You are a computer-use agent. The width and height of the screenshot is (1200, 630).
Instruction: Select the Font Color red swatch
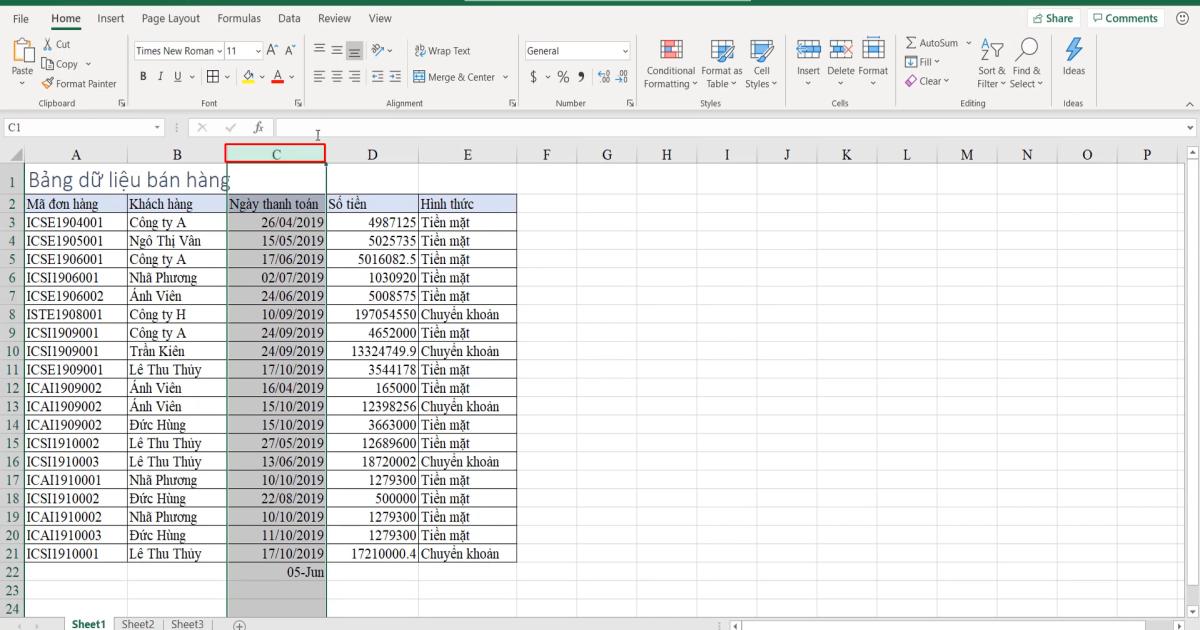pos(277,82)
